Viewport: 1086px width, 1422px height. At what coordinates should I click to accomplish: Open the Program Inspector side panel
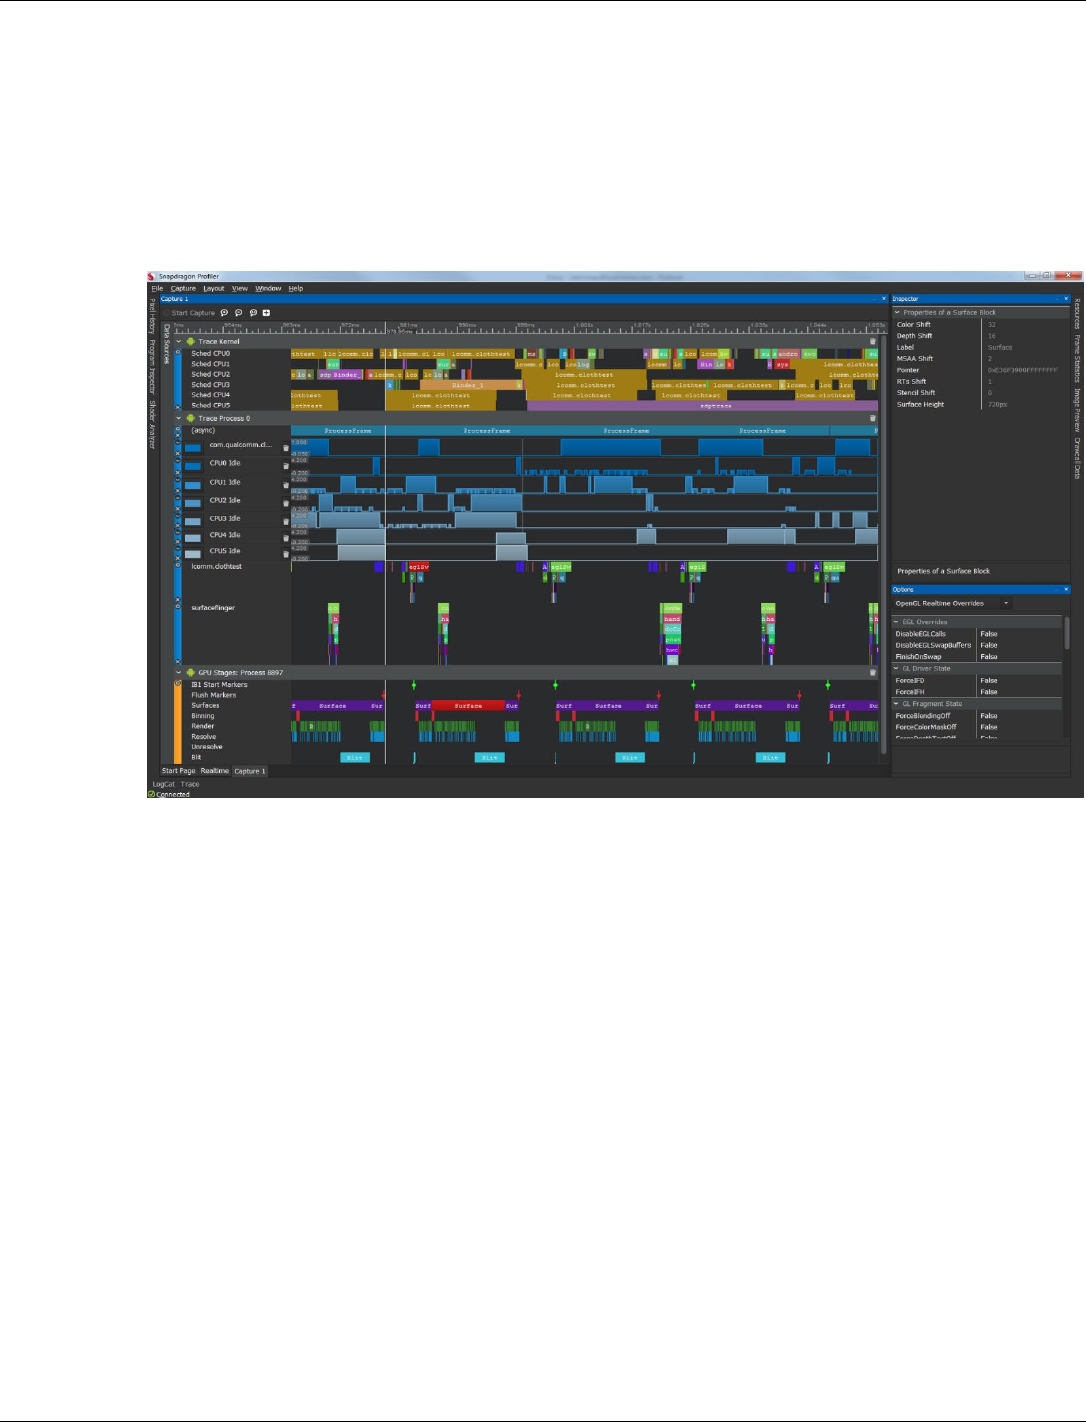click(153, 366)
